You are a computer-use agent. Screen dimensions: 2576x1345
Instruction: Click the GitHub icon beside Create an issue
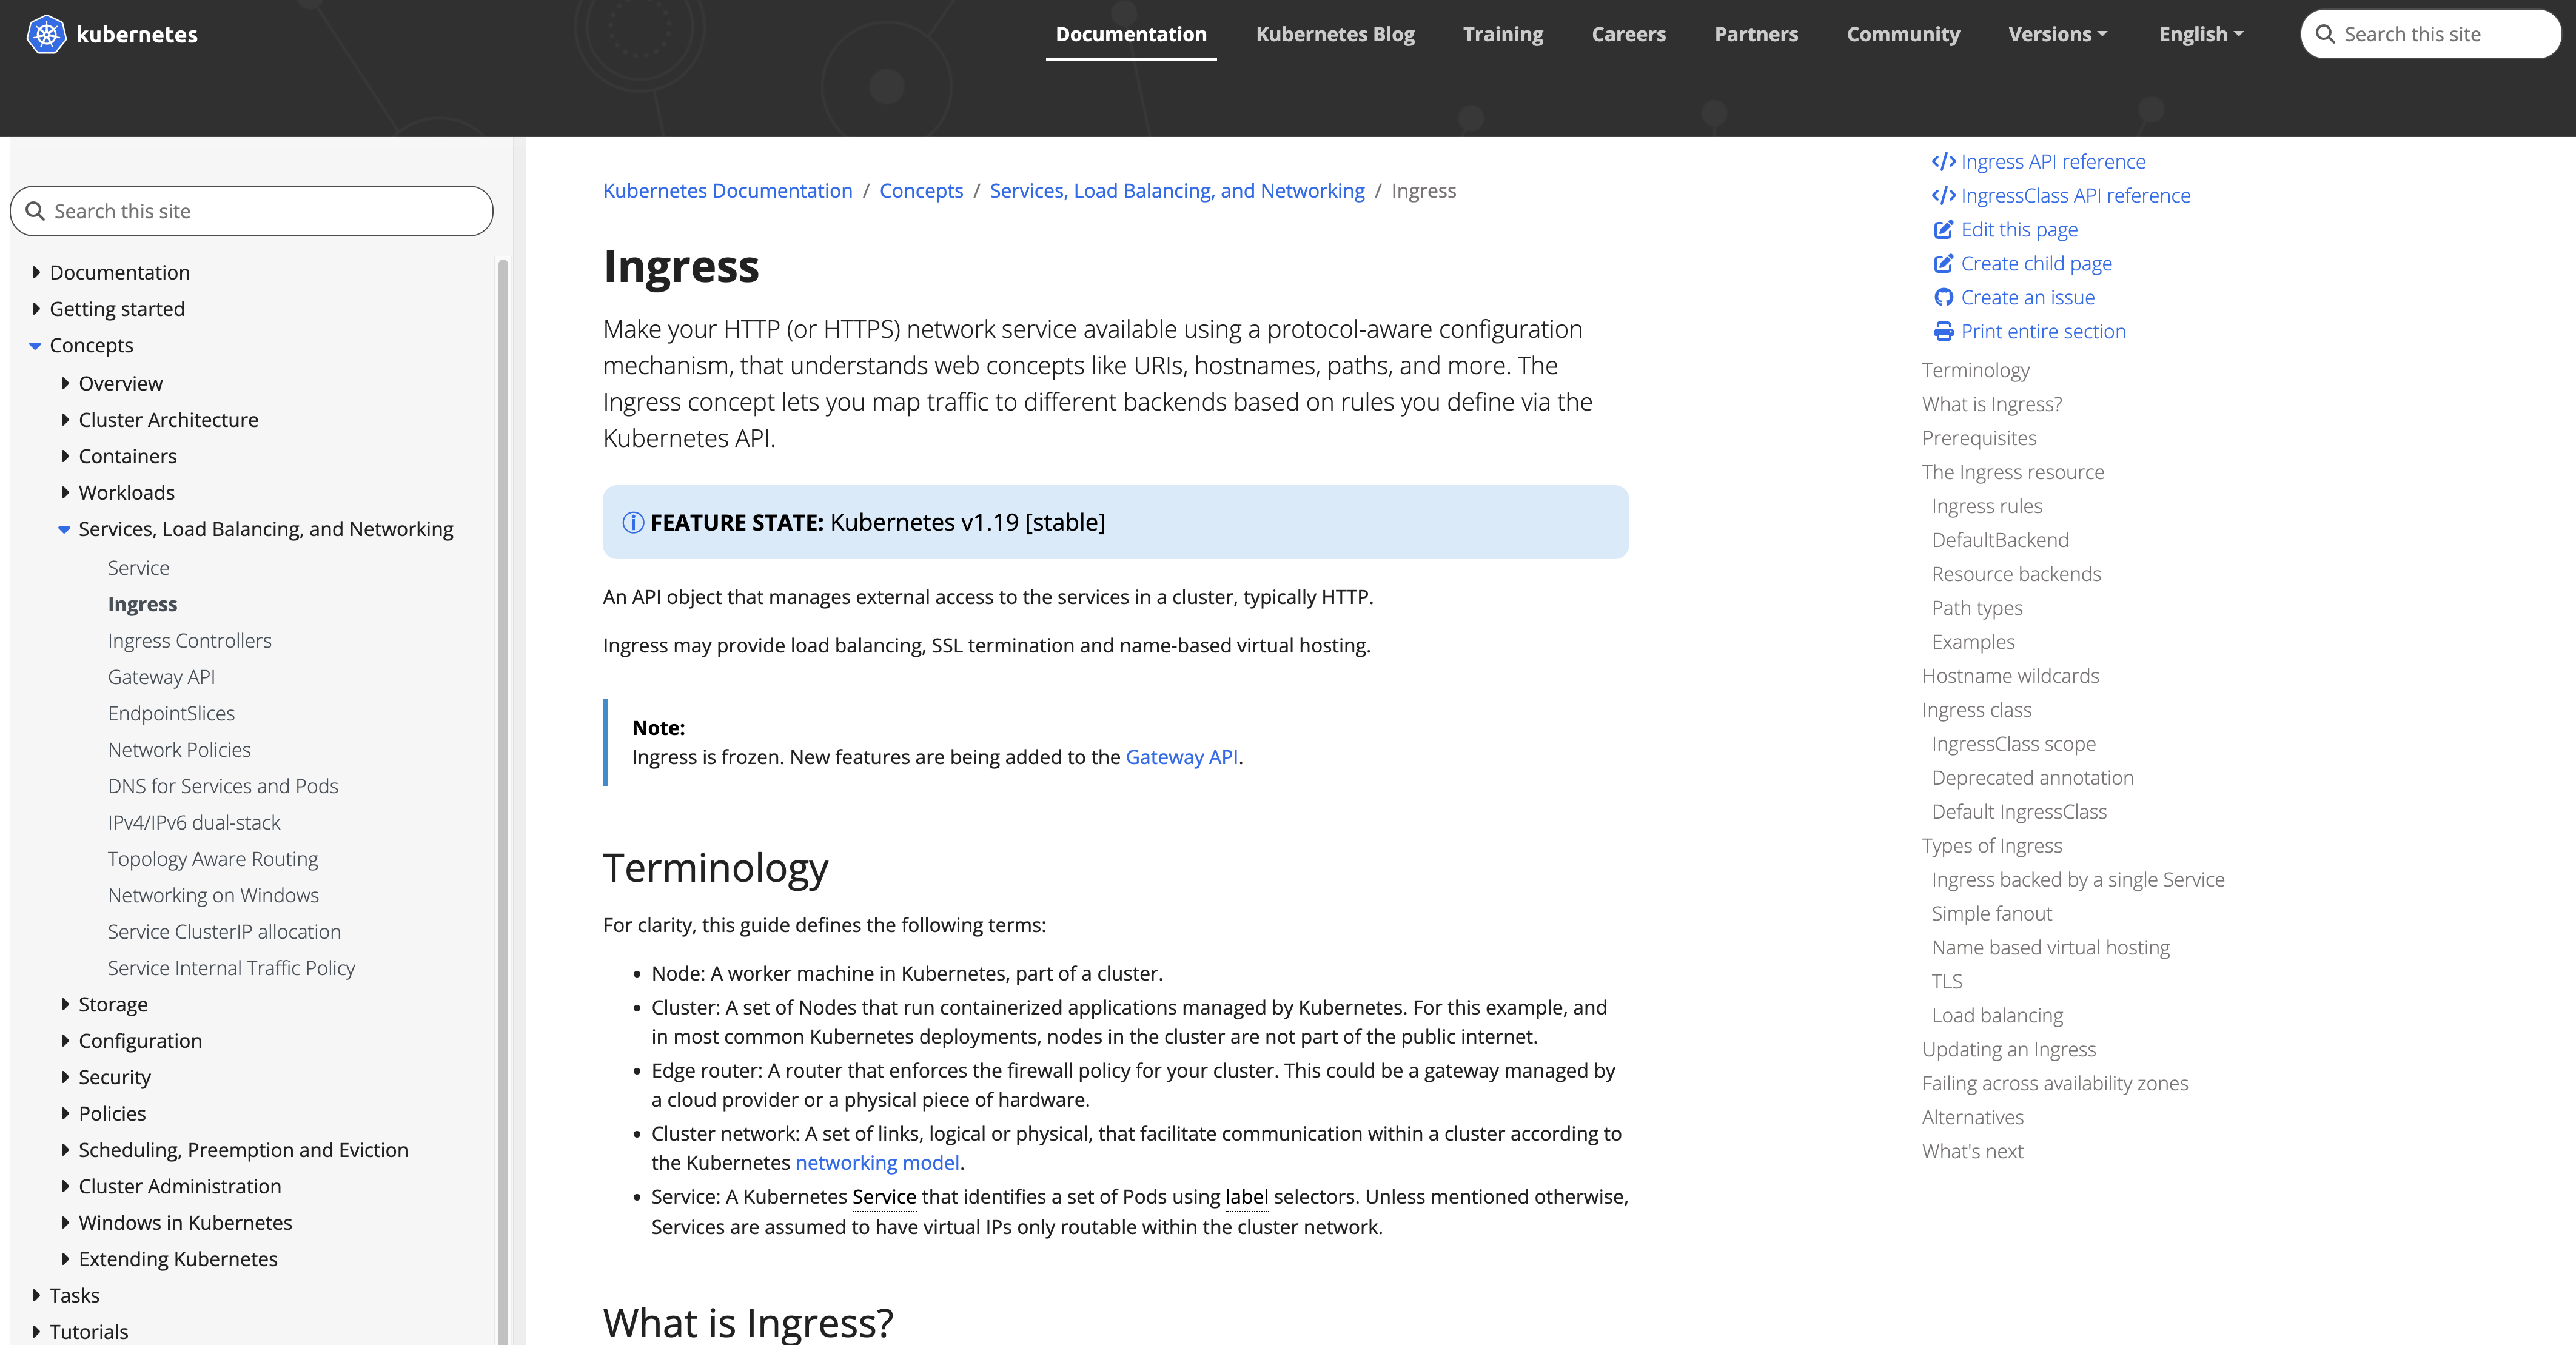click(x=1943, y=298)
